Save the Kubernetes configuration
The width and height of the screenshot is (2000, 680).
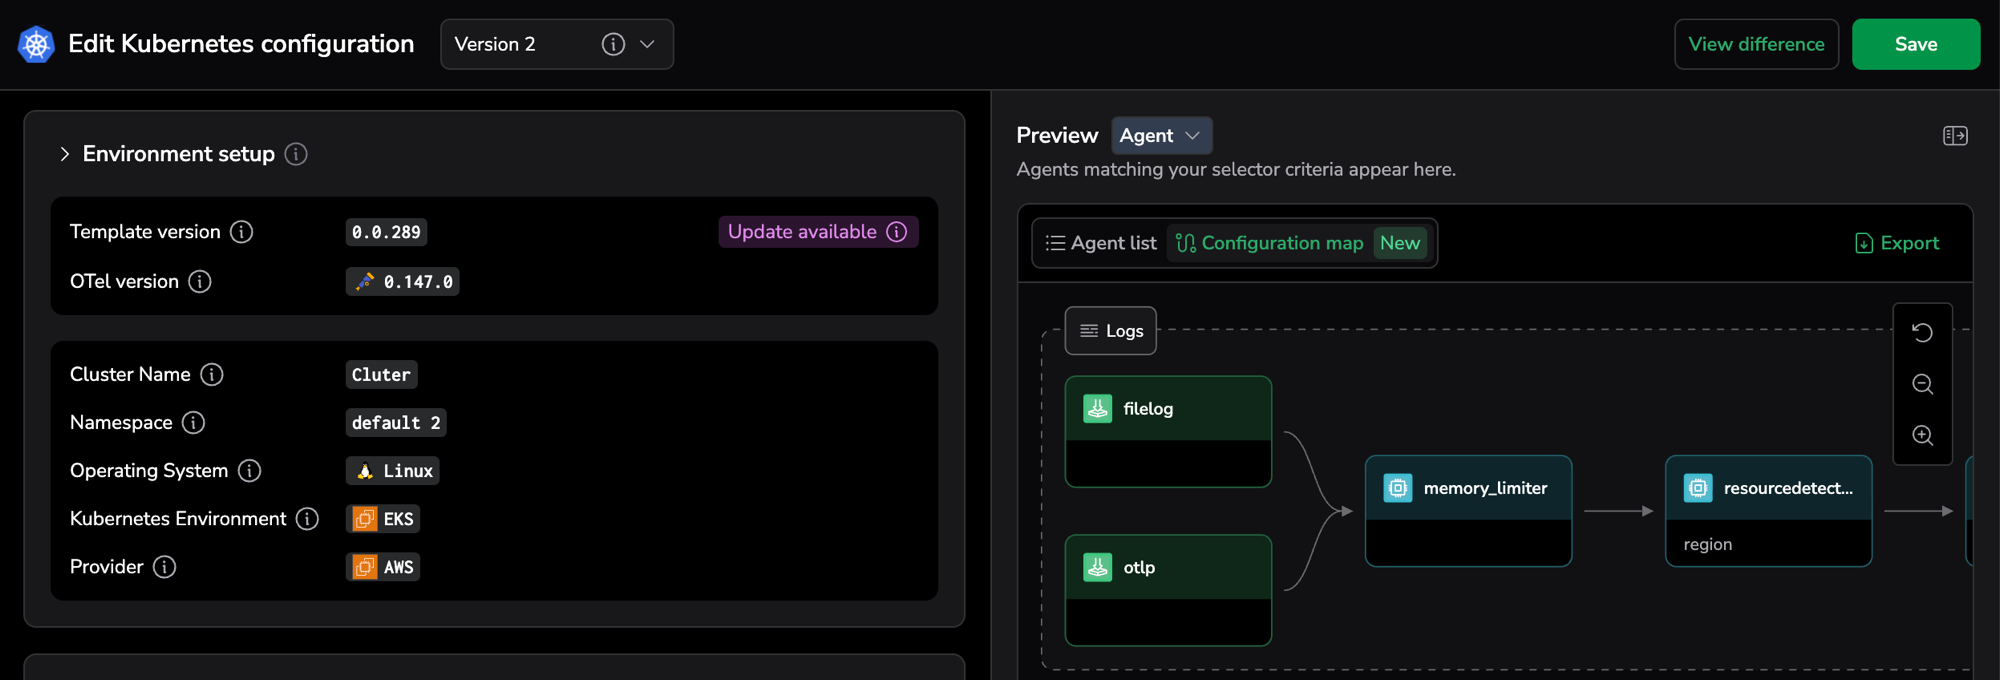coord(1915,44)
